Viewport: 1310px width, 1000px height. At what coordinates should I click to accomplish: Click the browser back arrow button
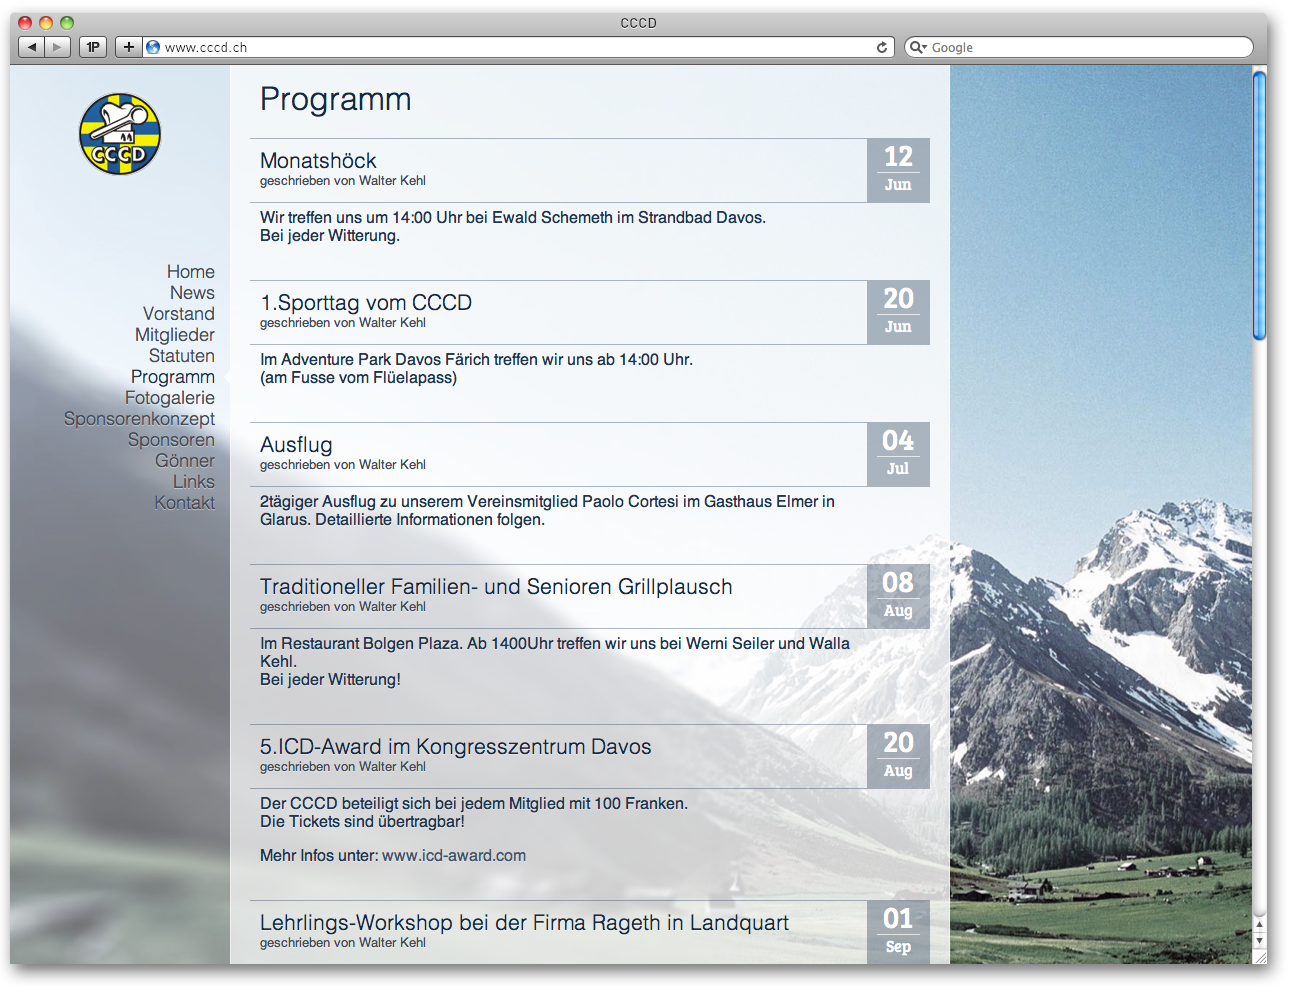(x=32, y=47)
